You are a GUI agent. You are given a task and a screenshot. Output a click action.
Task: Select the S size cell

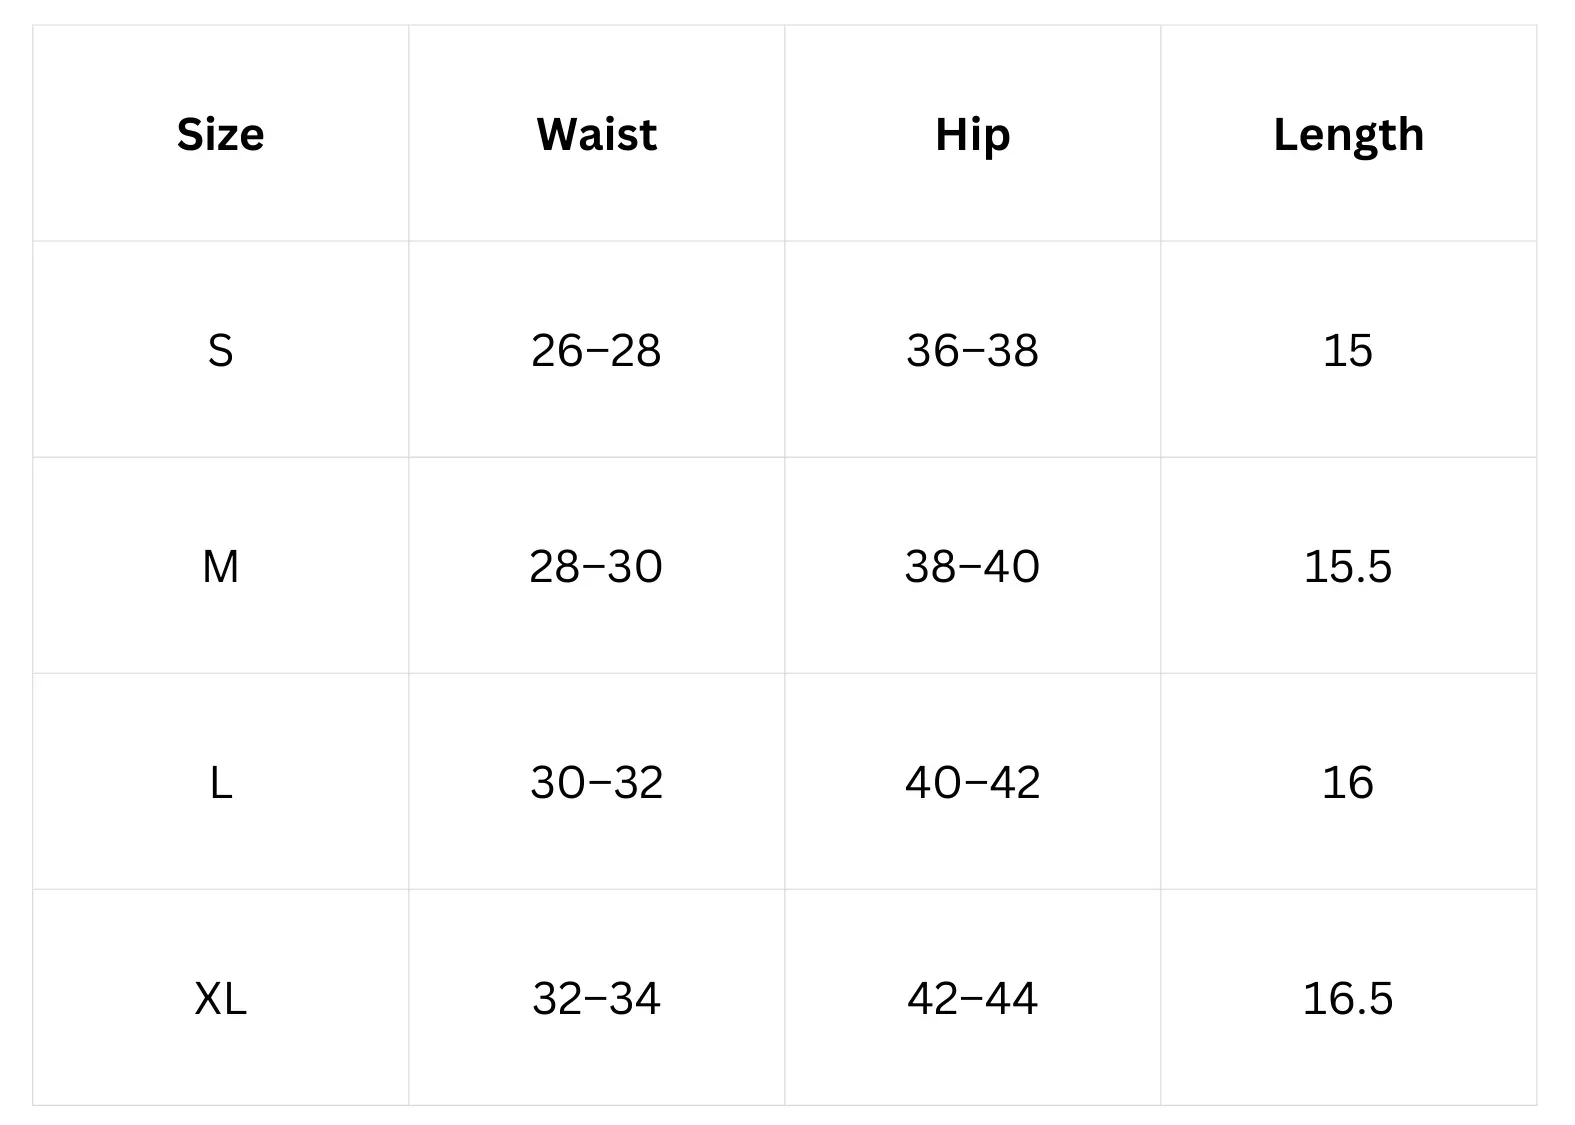(x=220, y=350)
